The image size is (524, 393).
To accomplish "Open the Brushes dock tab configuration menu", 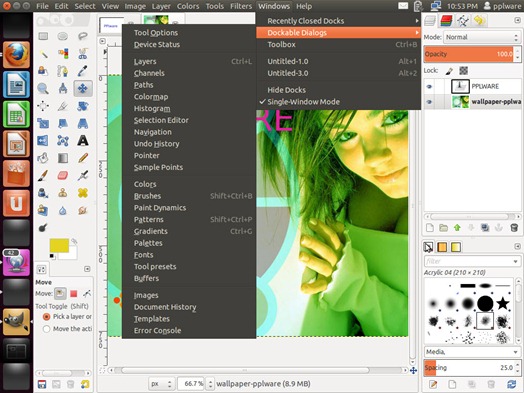I will (517, 247).
